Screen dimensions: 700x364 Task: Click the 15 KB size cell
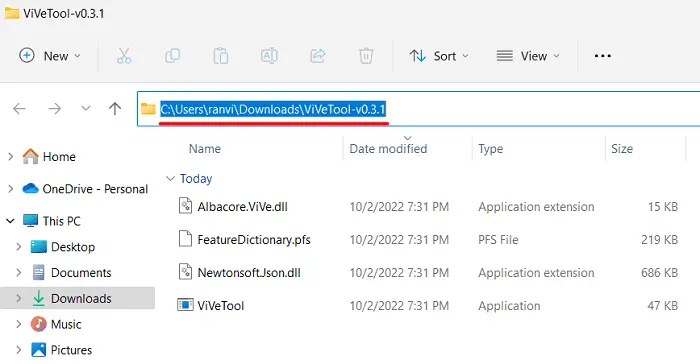pos(663,207)
